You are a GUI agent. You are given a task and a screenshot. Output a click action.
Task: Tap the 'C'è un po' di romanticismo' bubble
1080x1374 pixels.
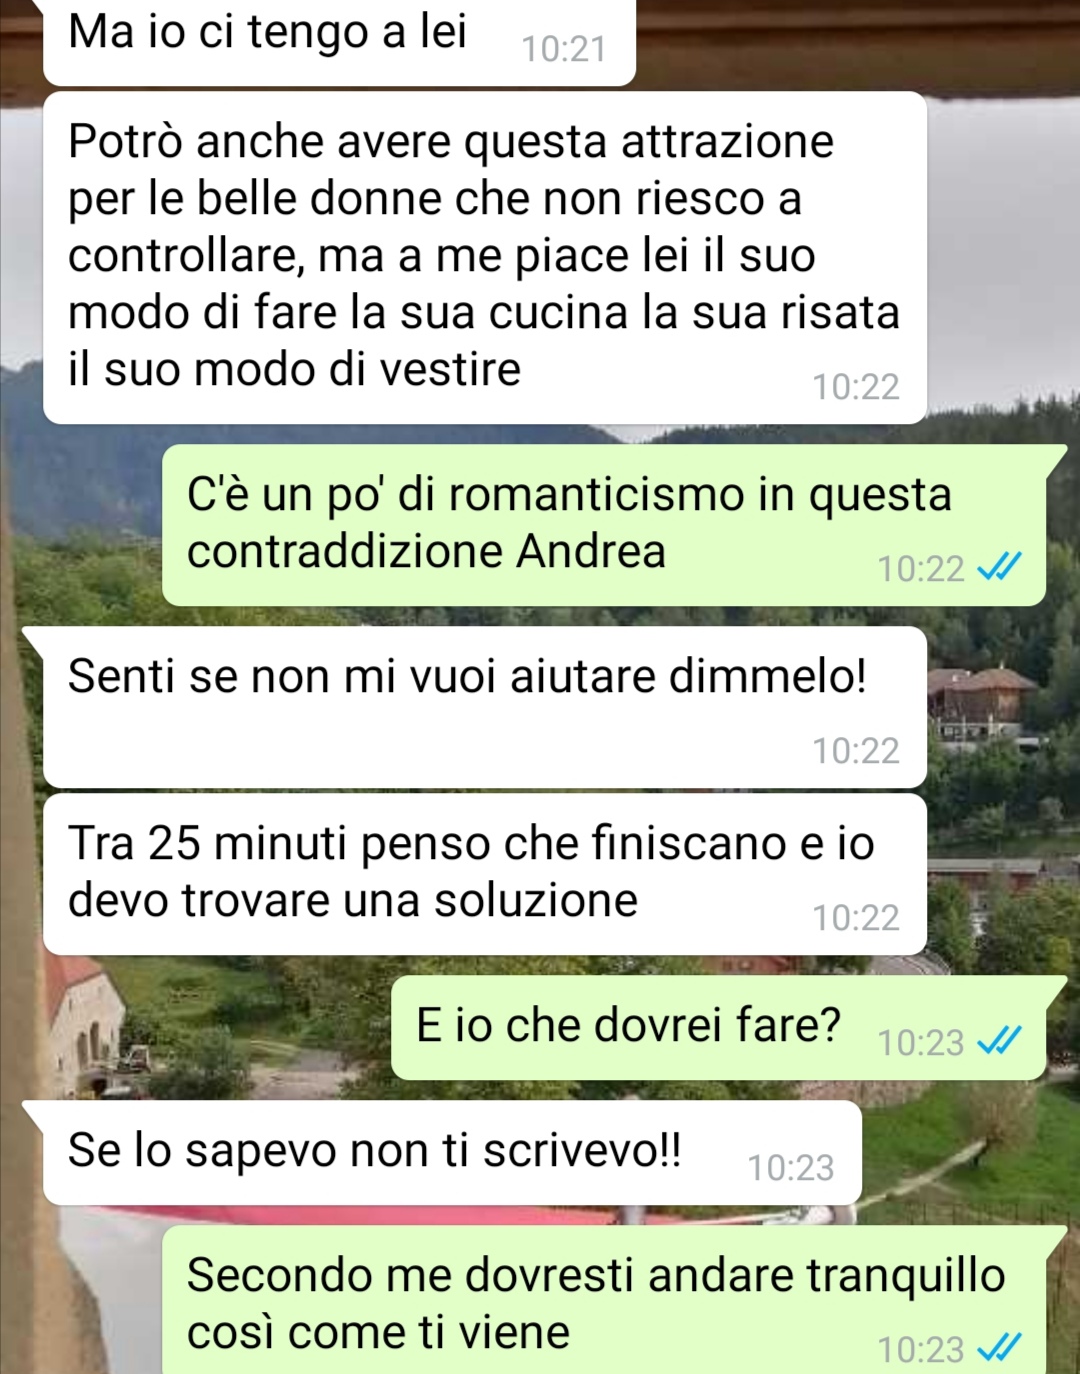click(x=605, y=525)
